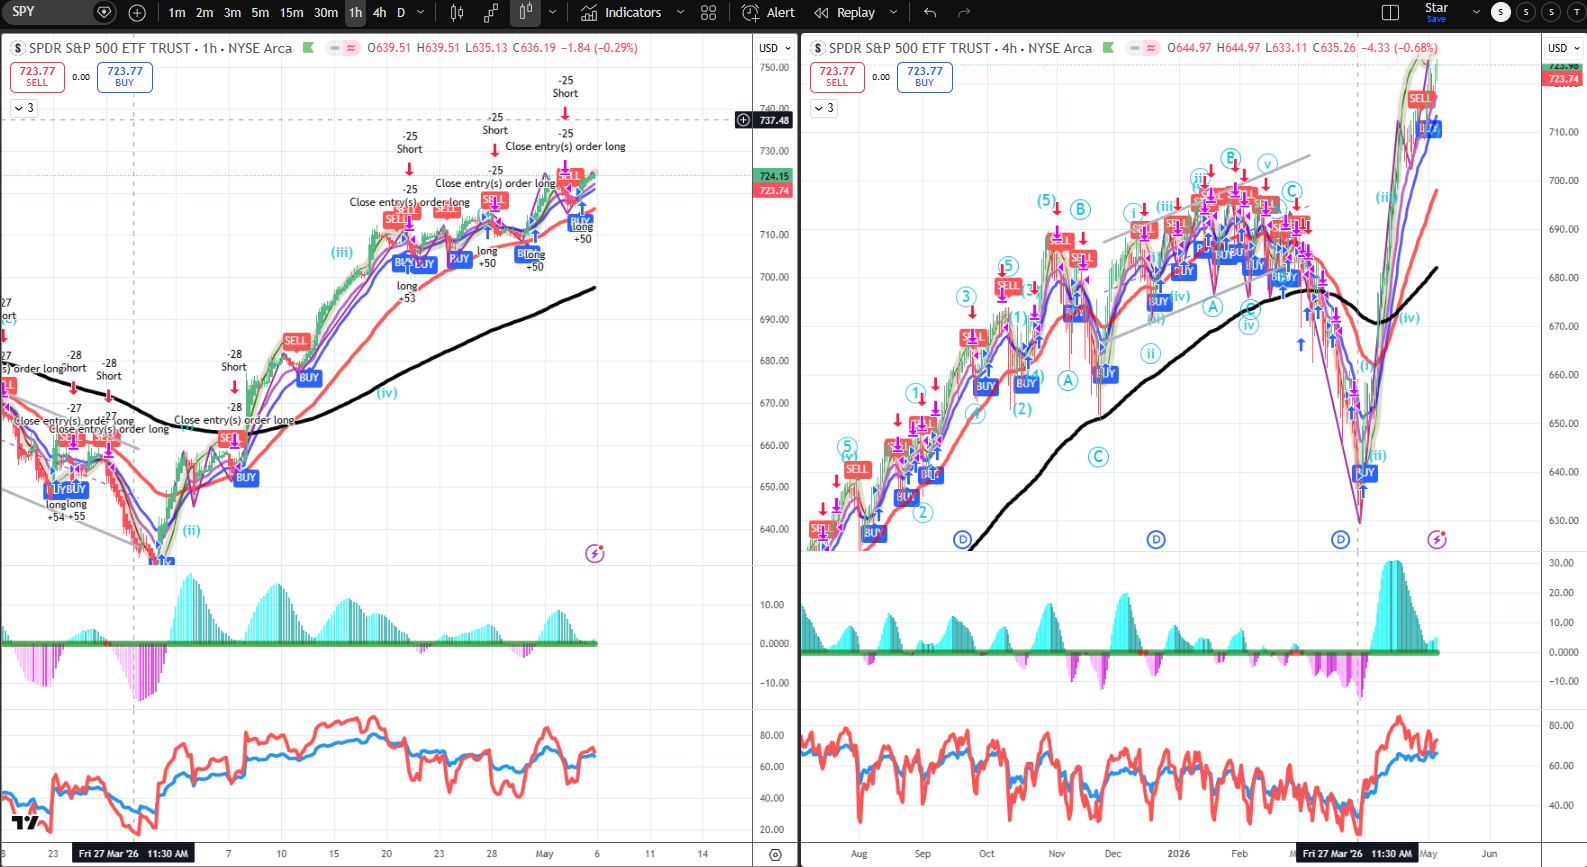Toggle the gray minus pill on 4h chart
This screenshot has height=867, width=1587.
click(1134, 48)
